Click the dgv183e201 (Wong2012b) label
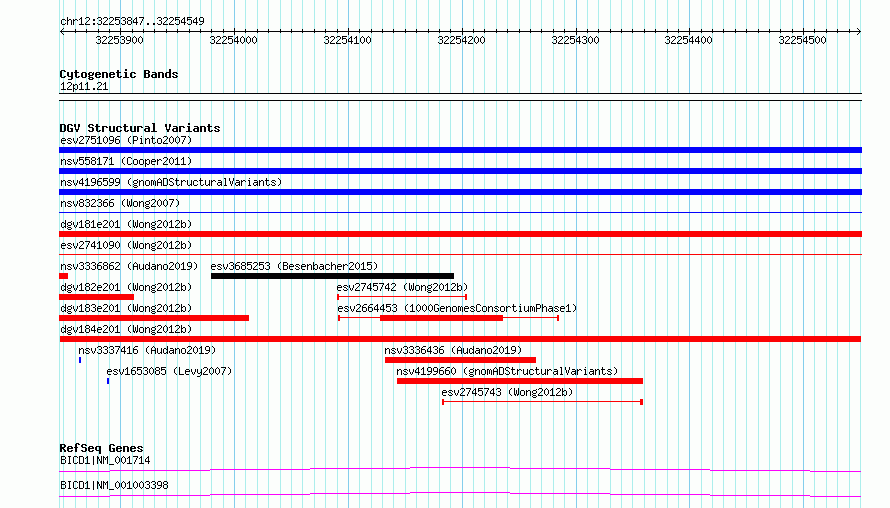This screenshot has height=508, width=890. (126, 308)
